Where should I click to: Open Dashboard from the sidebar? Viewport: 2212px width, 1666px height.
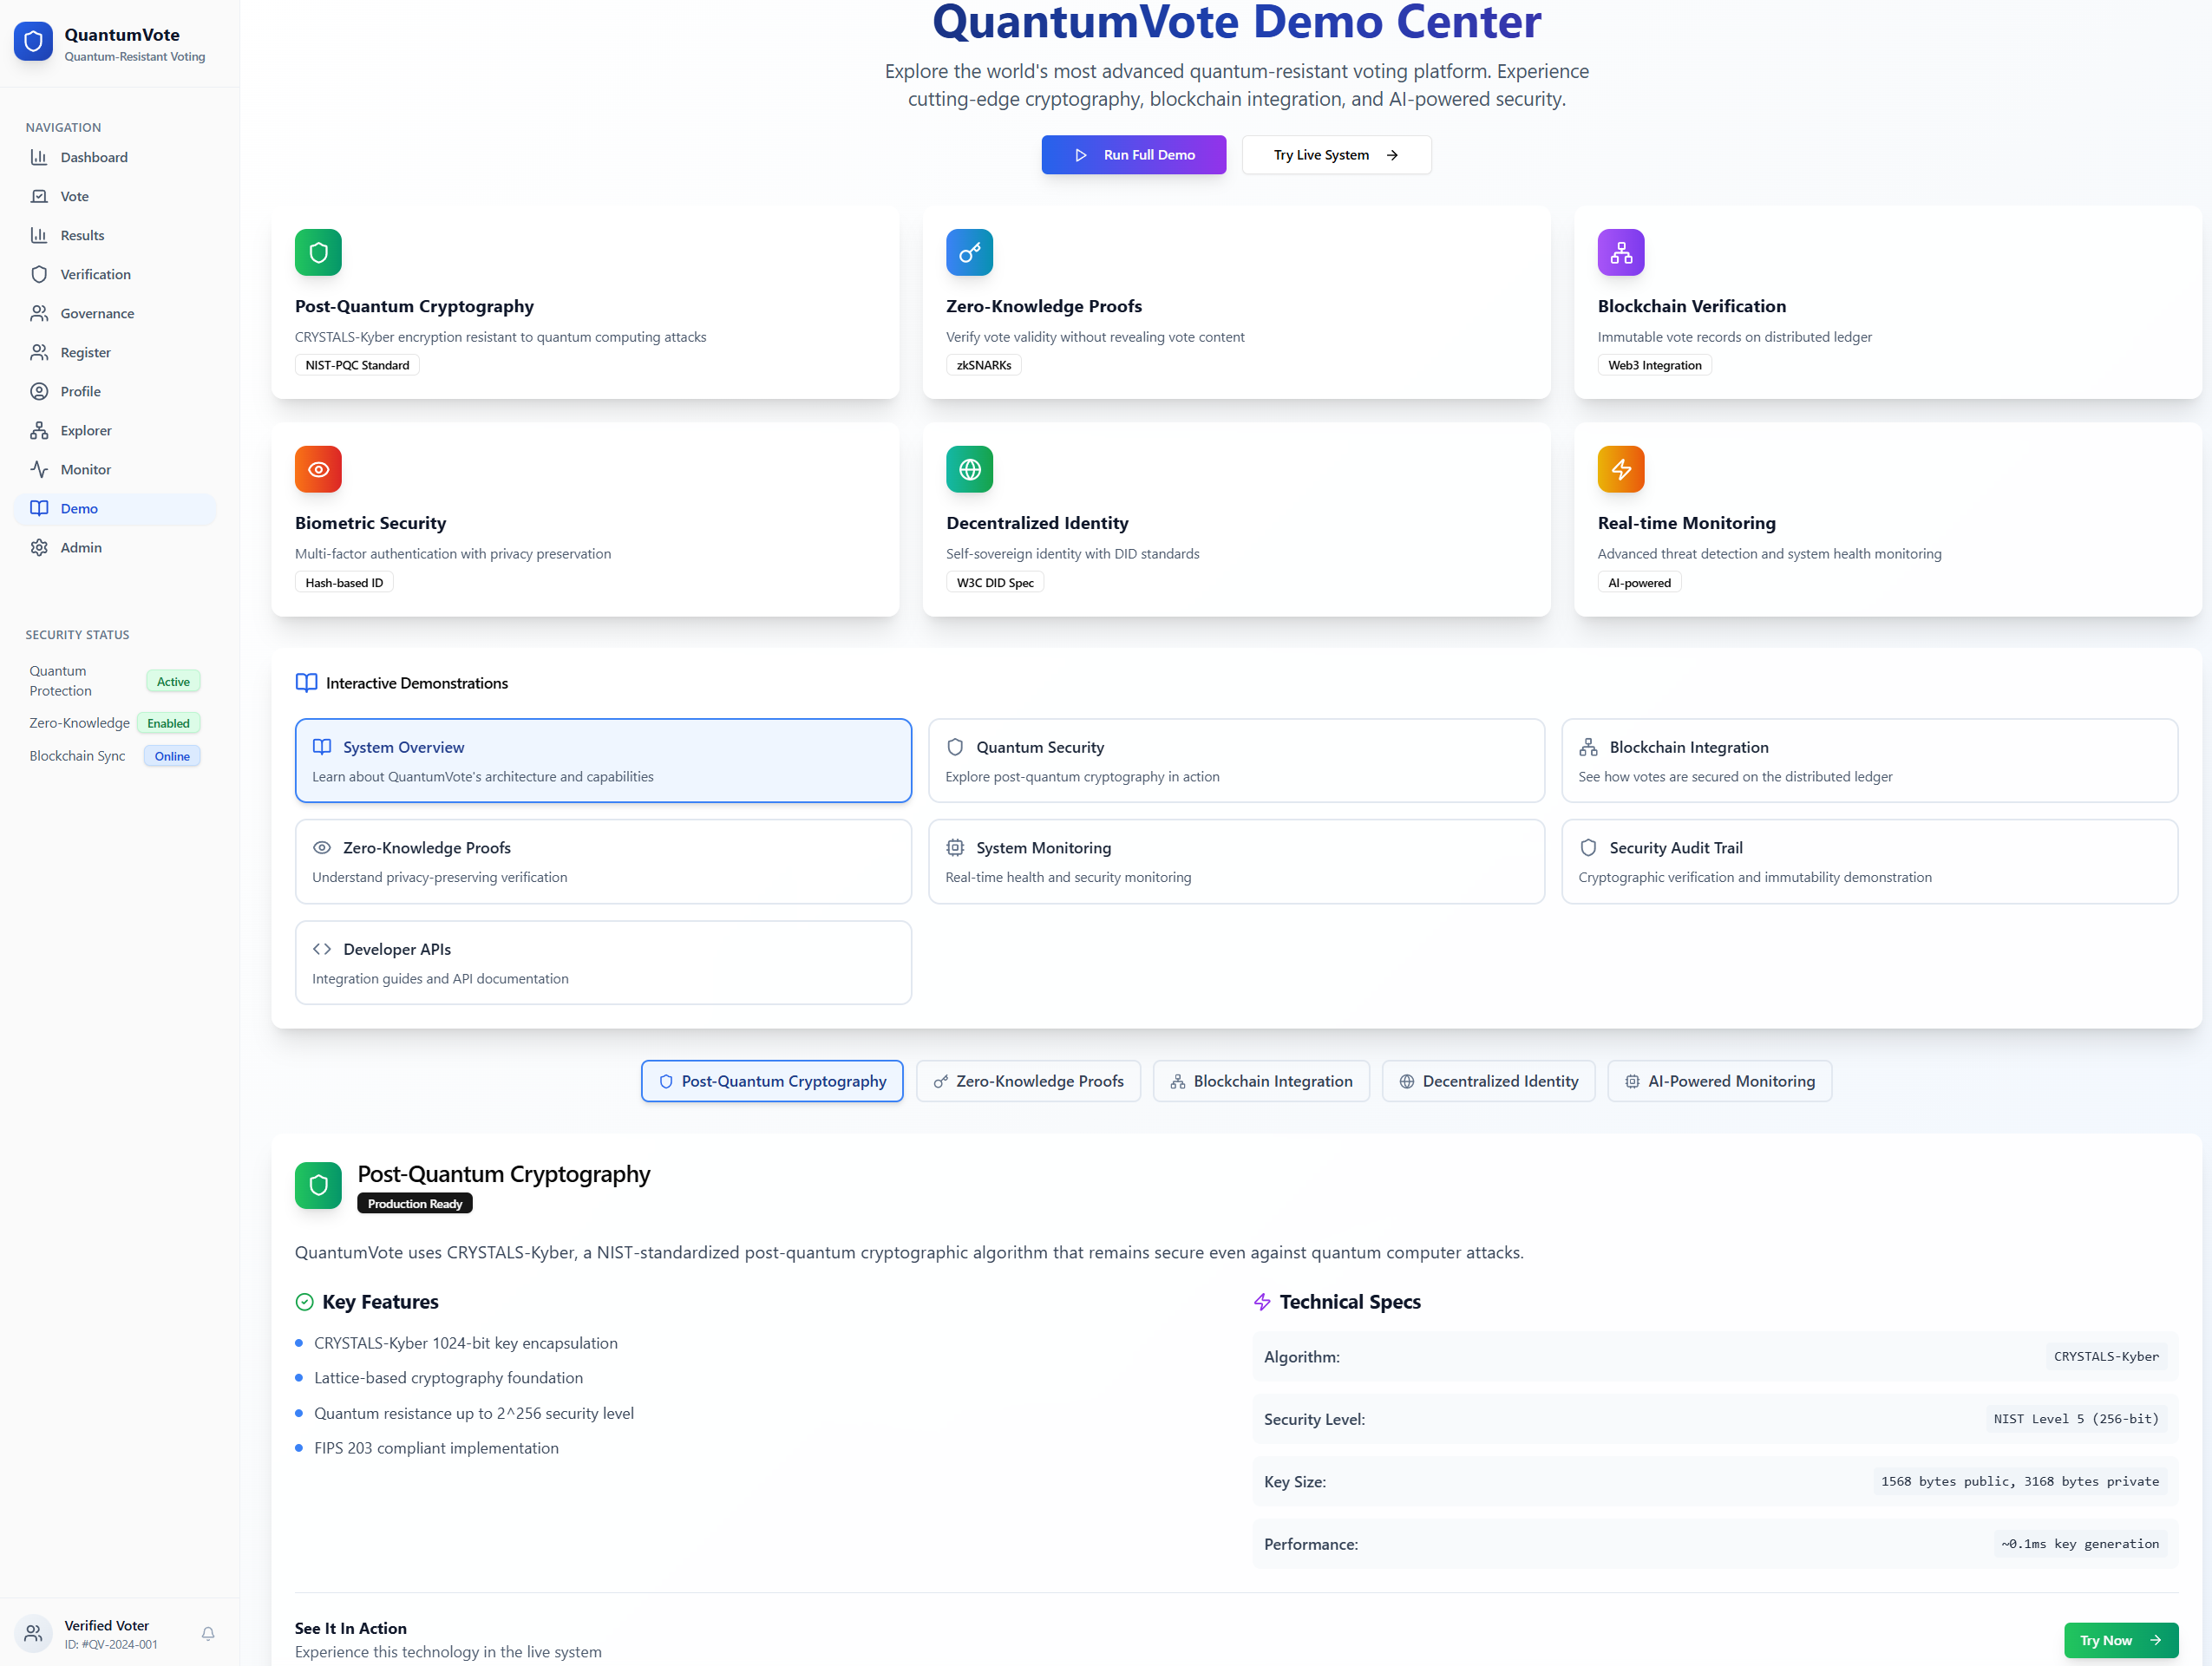click(115, 157)
